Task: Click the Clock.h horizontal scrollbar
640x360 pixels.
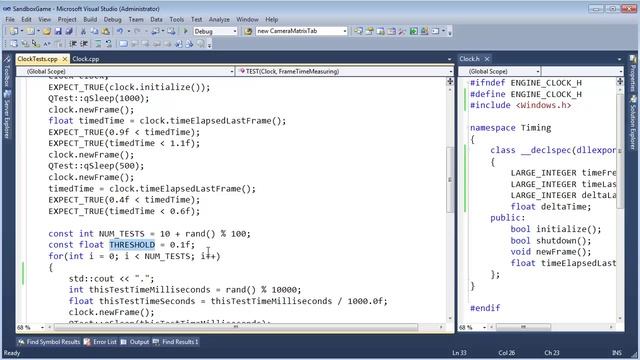Action: point(523,327)
